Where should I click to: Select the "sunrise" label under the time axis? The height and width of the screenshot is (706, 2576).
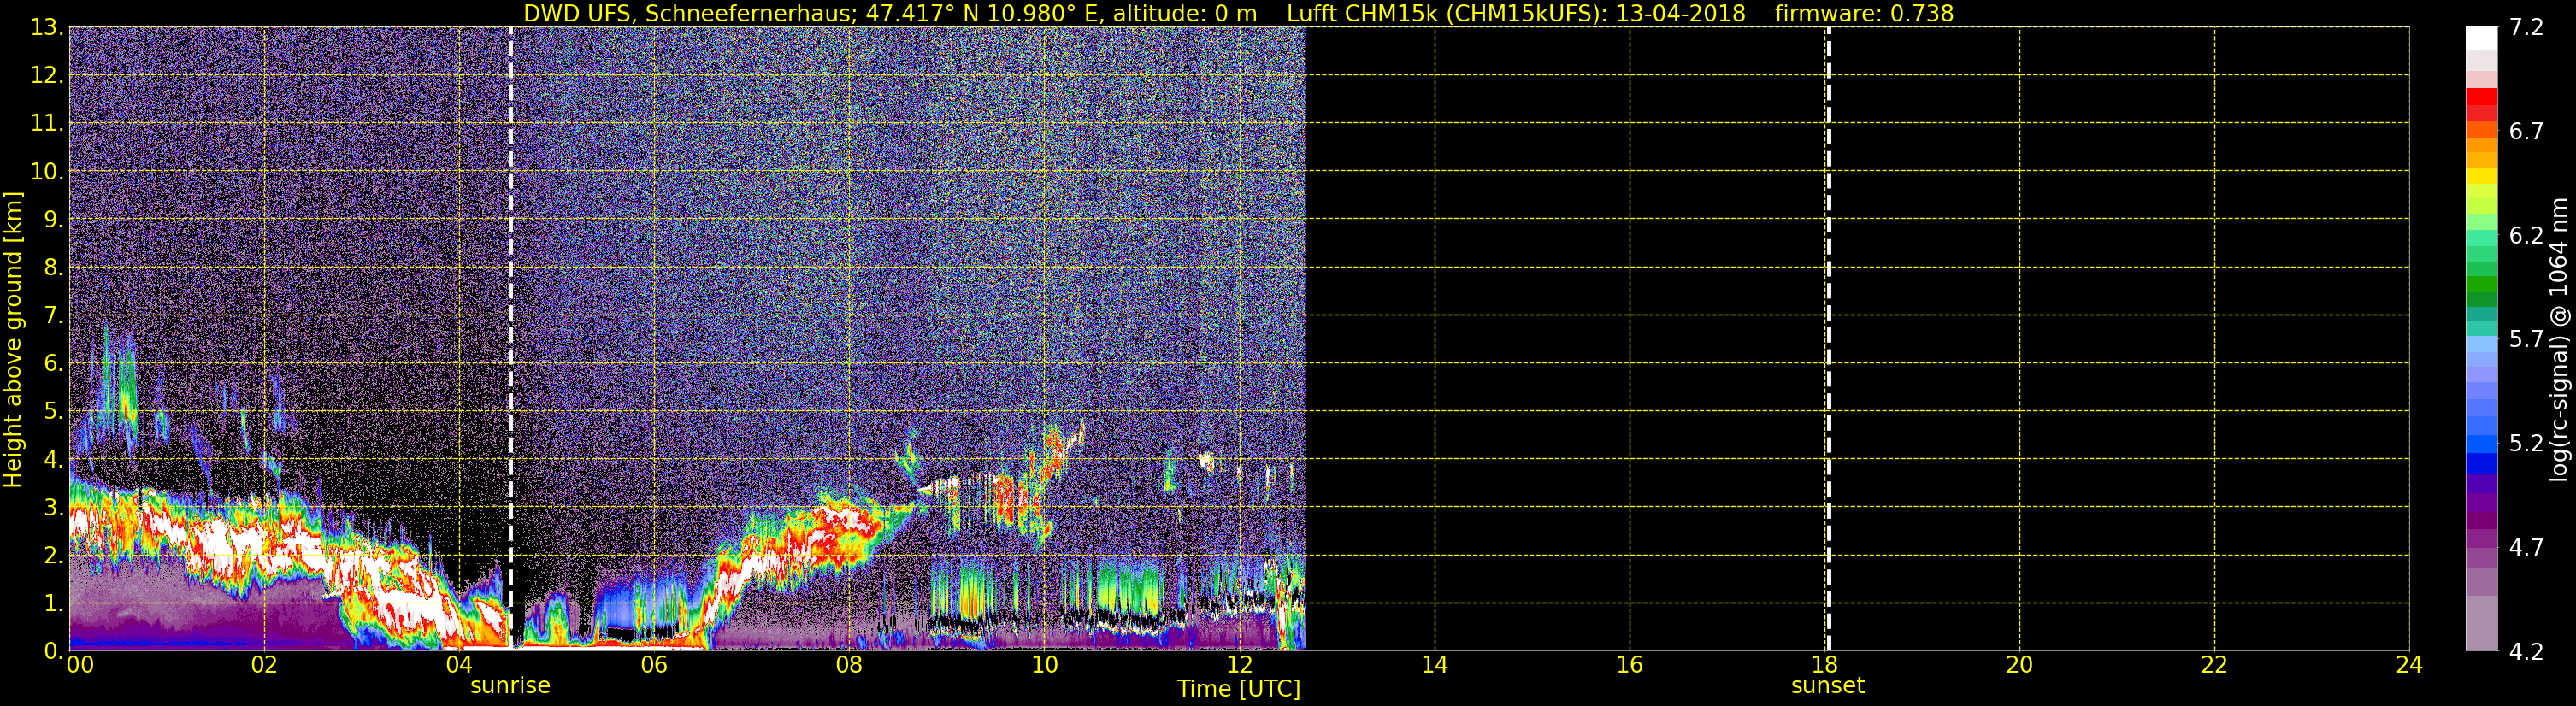click(x=510, y=686)
